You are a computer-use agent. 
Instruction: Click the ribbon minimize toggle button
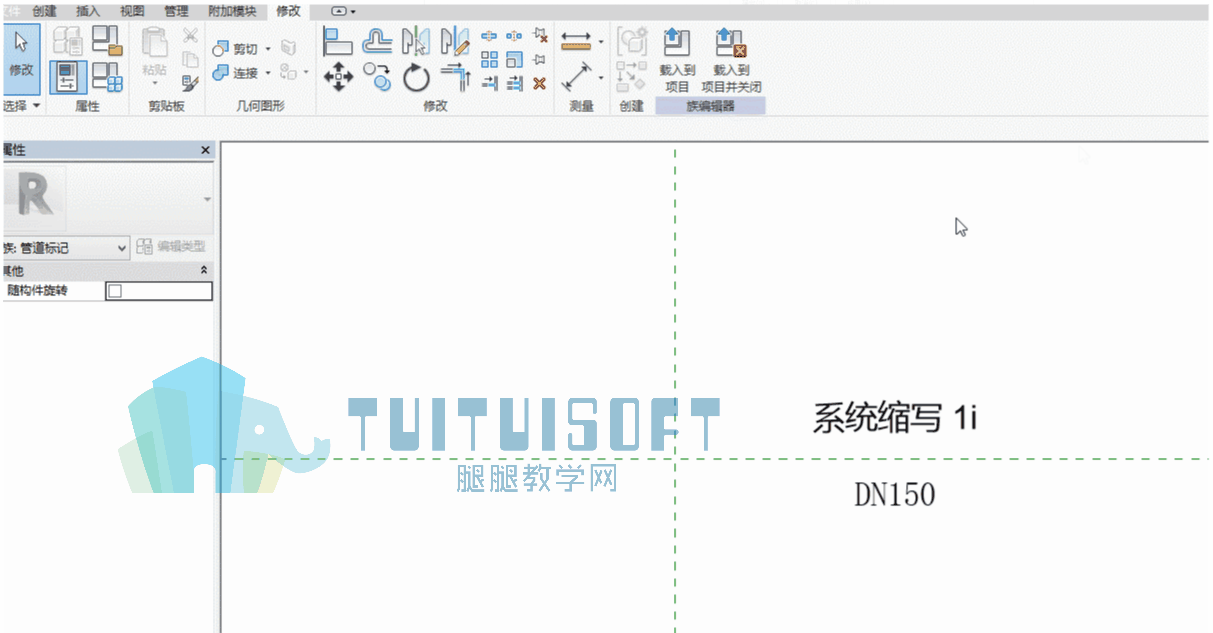pos(339,11)
